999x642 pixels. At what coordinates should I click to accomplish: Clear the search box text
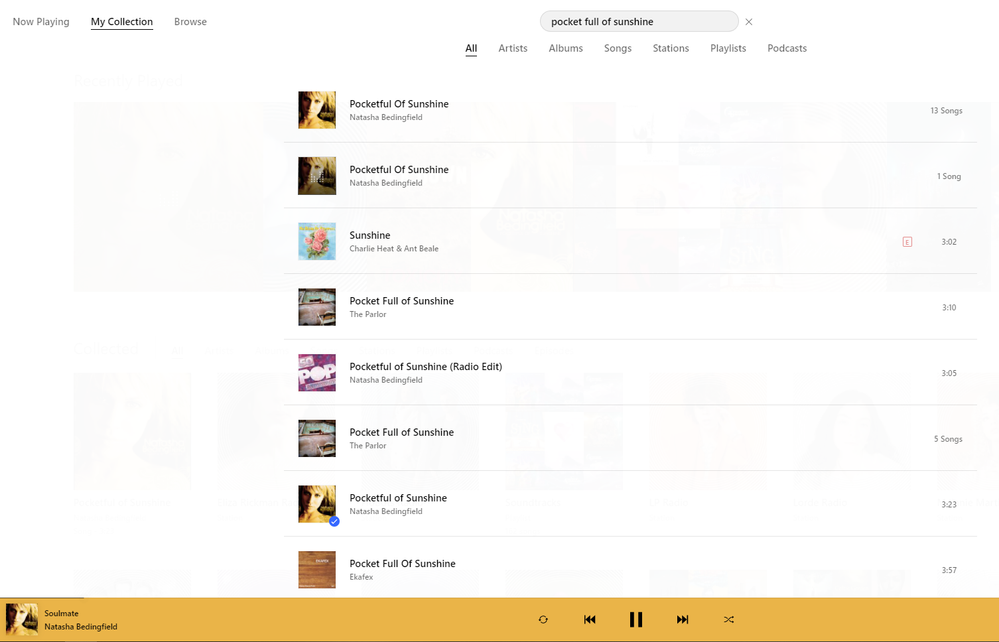(749, 22)
